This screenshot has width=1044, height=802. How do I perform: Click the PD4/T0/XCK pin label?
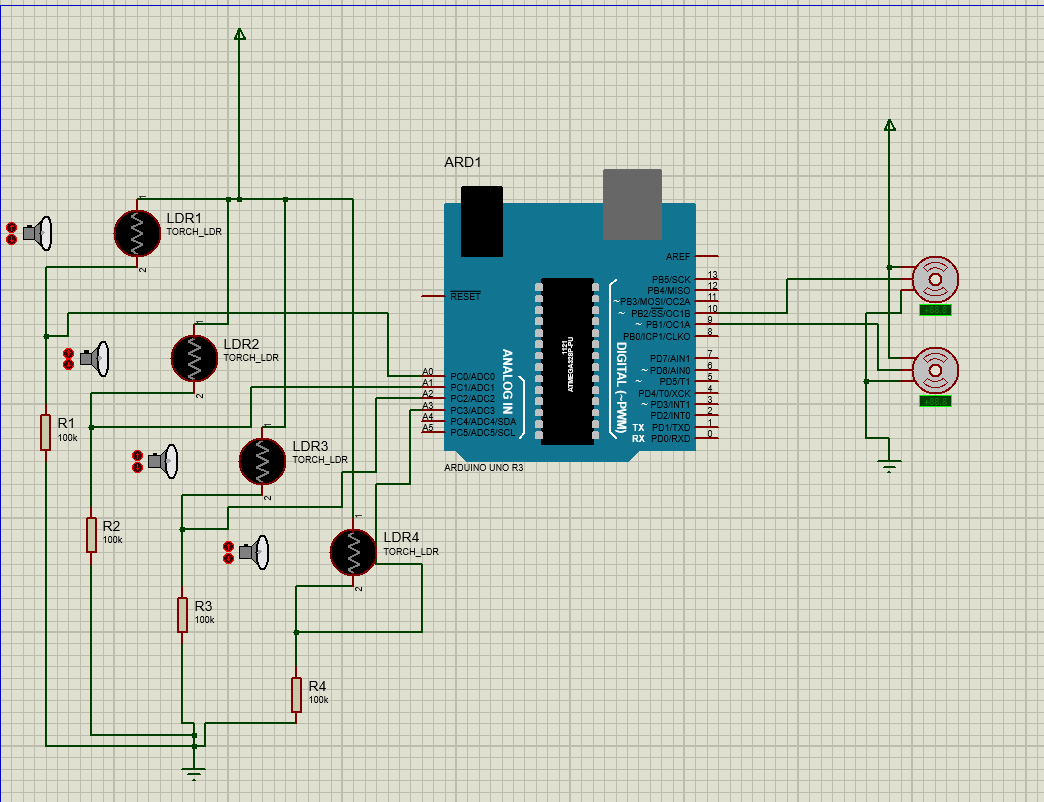pyautogui.click(x=664, y=393)
